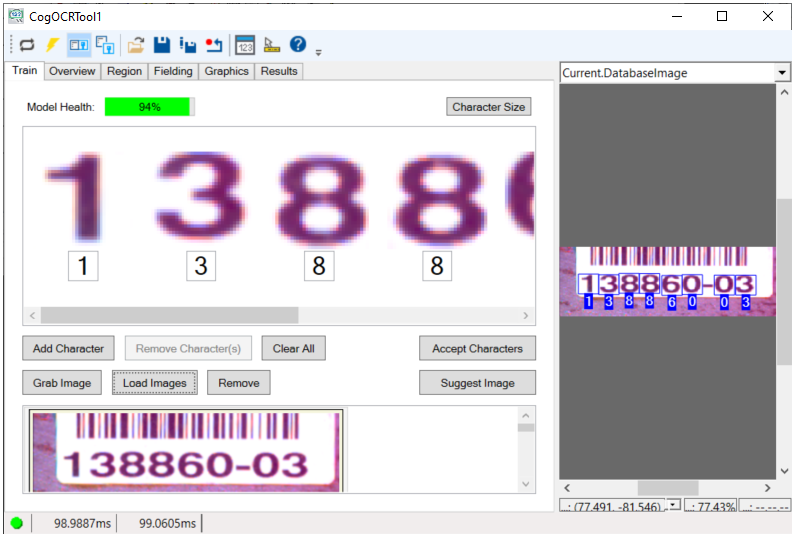The width and height of the screenshot is (795, 536).
Task: Click the tooltips pointer-and-ruler icon
Action: [x=272, y=45]
